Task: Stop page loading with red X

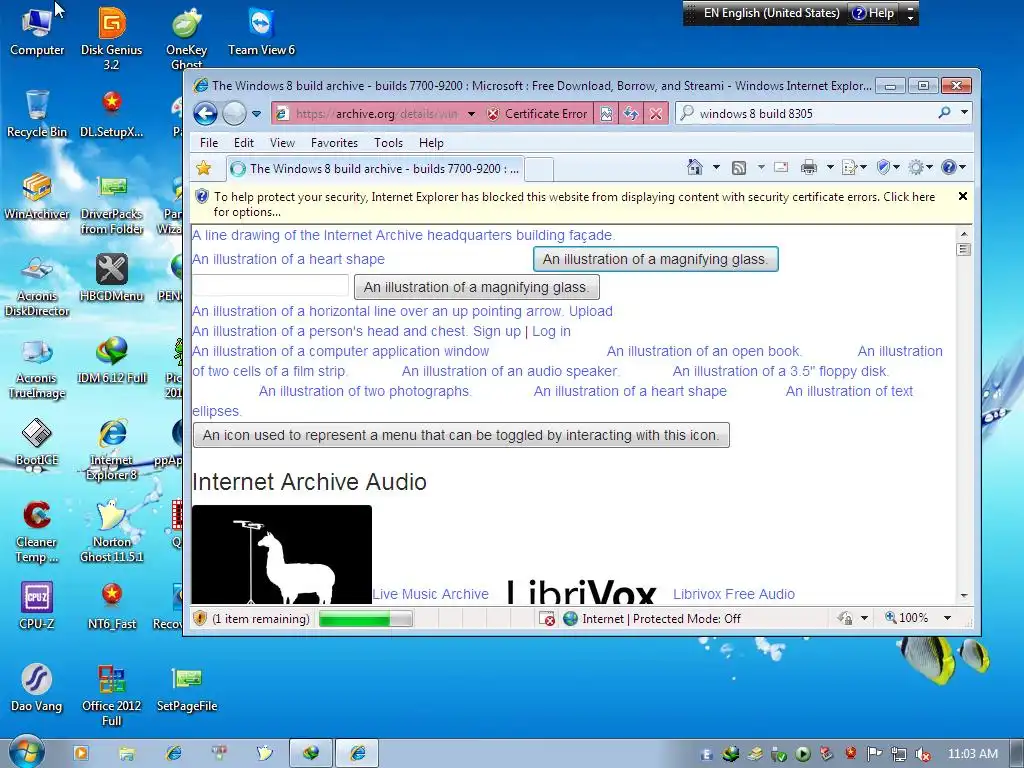Action: (x=656, y=114)
